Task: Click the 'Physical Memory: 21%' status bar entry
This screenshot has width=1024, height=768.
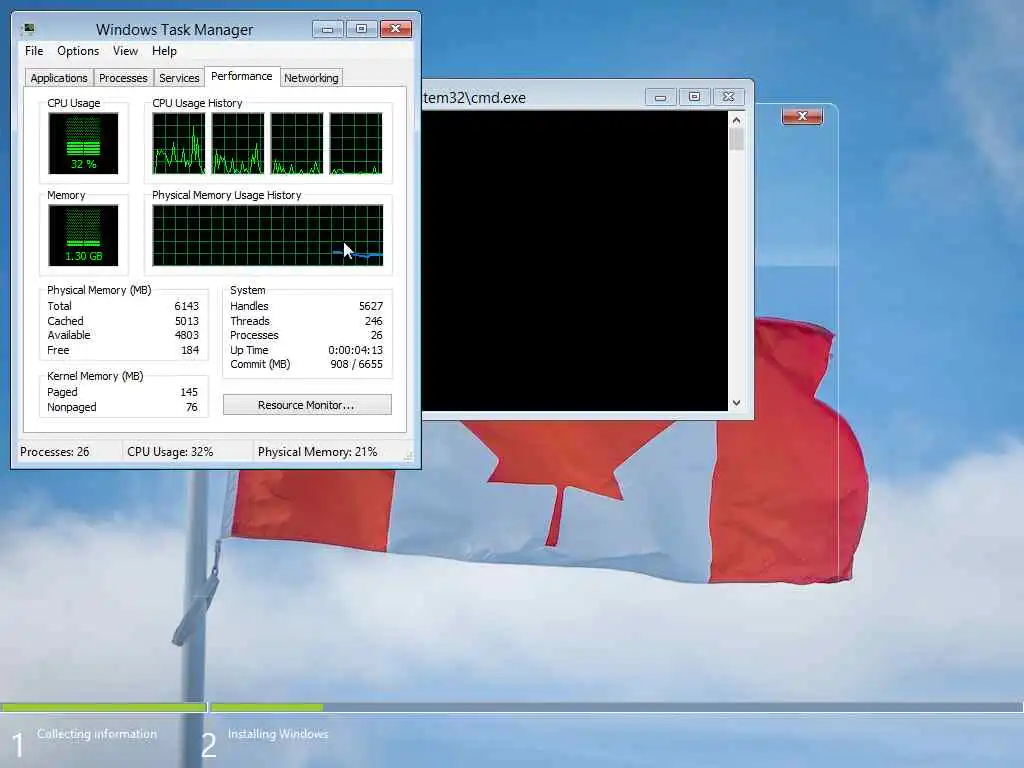Action: [x=317, y=452]
